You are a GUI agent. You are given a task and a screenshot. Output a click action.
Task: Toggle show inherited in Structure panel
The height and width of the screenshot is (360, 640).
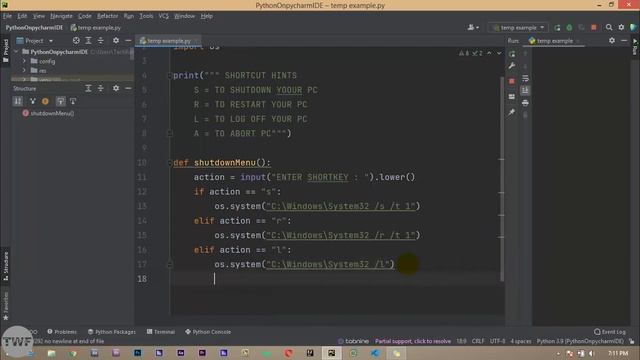pyautogui.click(x=33, y=101)
